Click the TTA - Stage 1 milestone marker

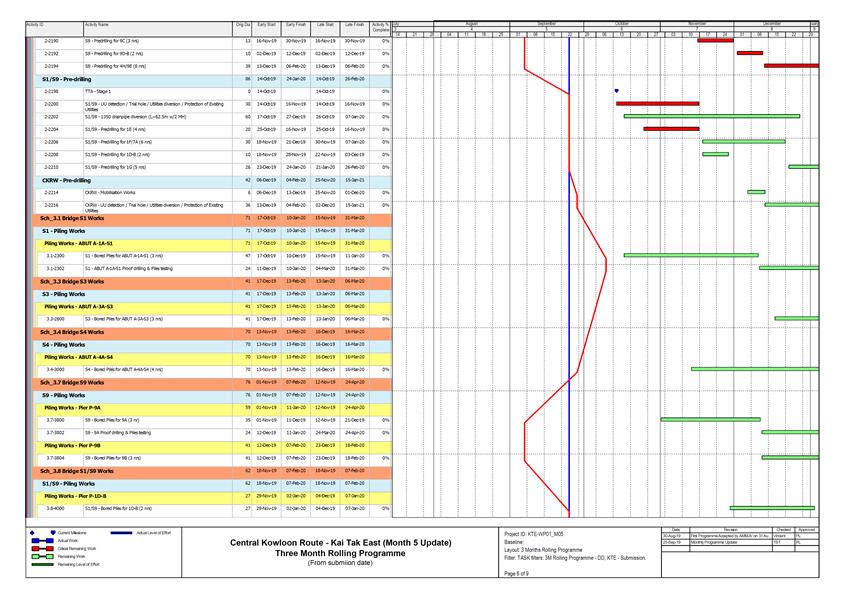[x=616, y=91]
